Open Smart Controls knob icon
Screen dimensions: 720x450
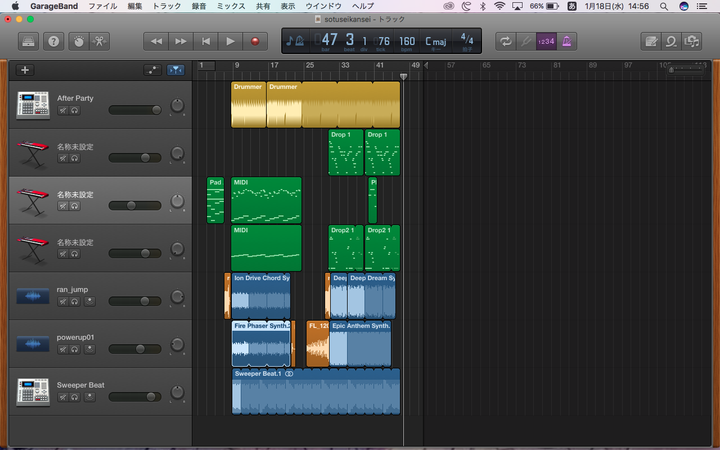point(77,41)
